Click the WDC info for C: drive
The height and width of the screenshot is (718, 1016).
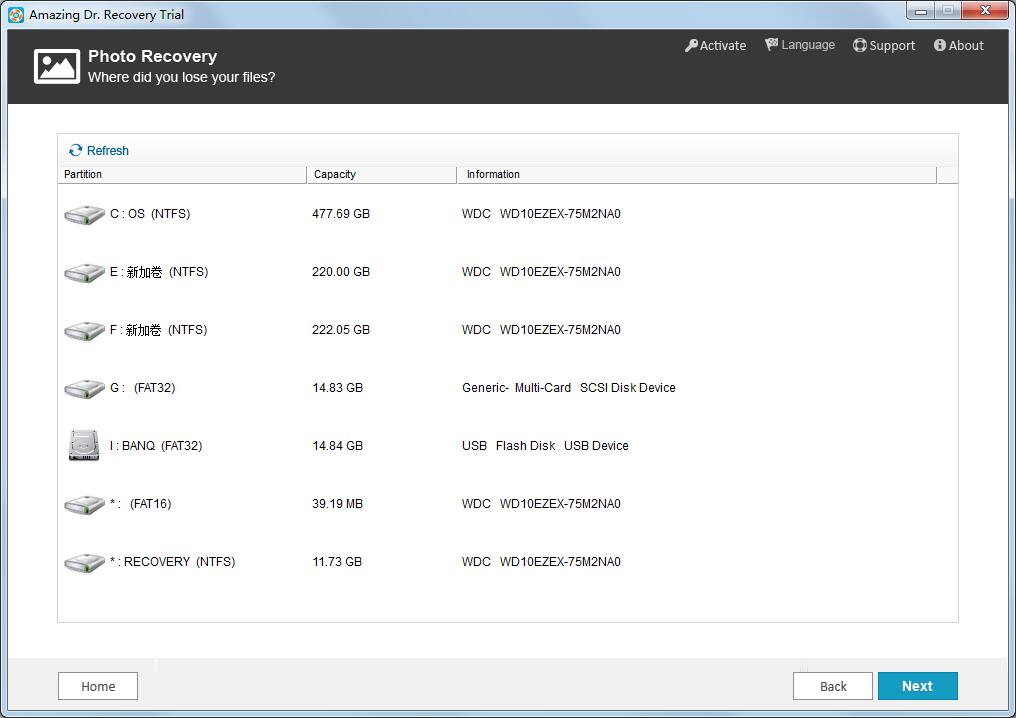click(x=541, y=214)
